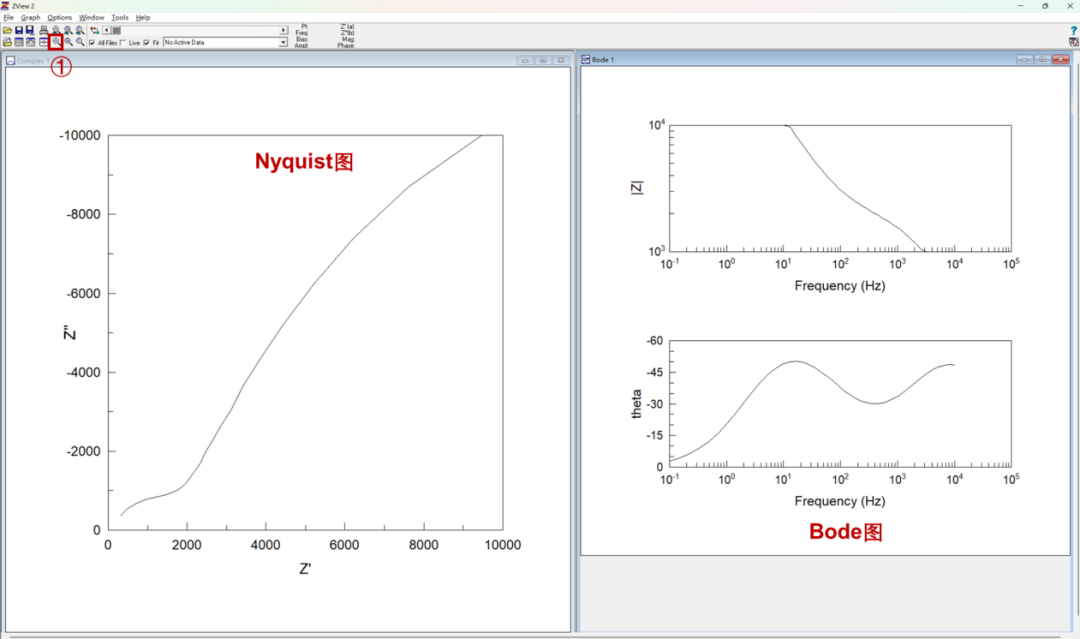This screenshot has width=1080, height=639.
Task: Minimize the Complex 1 window
Action: tap(525, 61)
